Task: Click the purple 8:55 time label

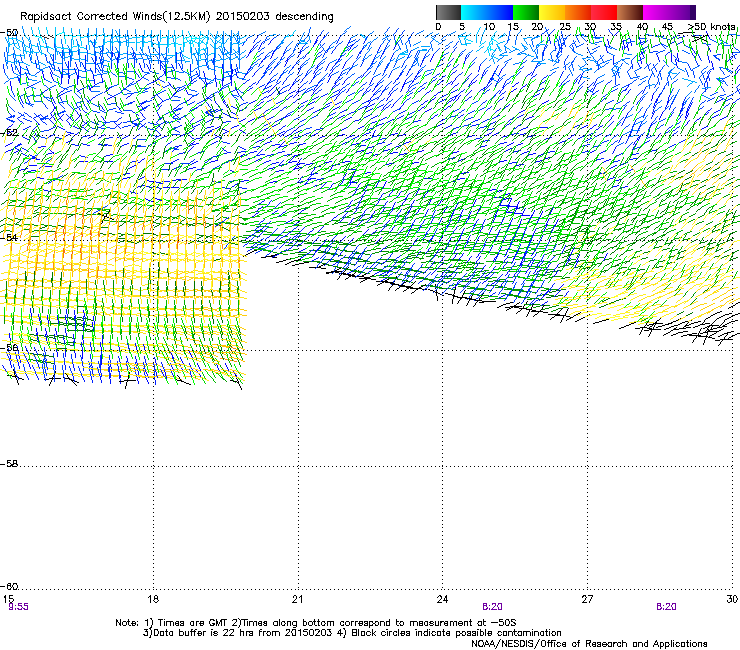Action: tap(18, 607)
